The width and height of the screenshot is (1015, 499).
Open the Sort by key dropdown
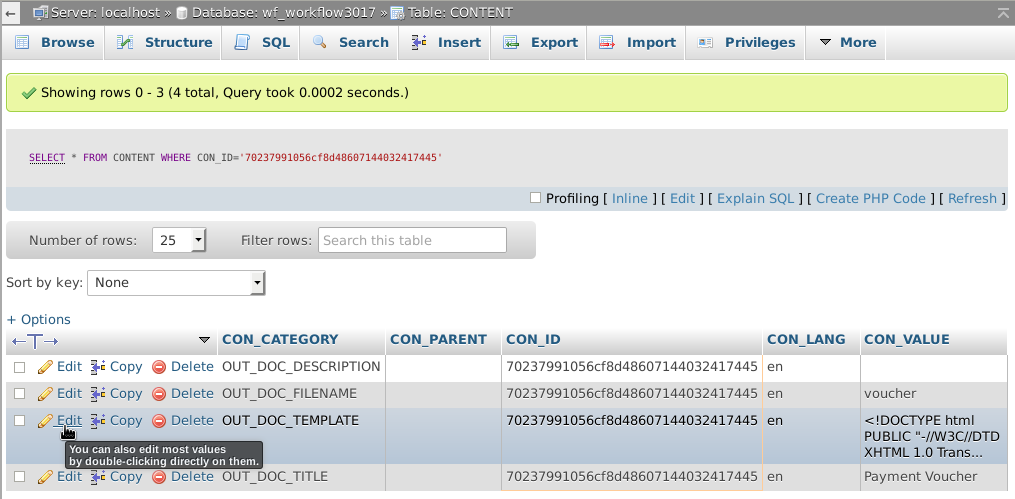(176, 283)
